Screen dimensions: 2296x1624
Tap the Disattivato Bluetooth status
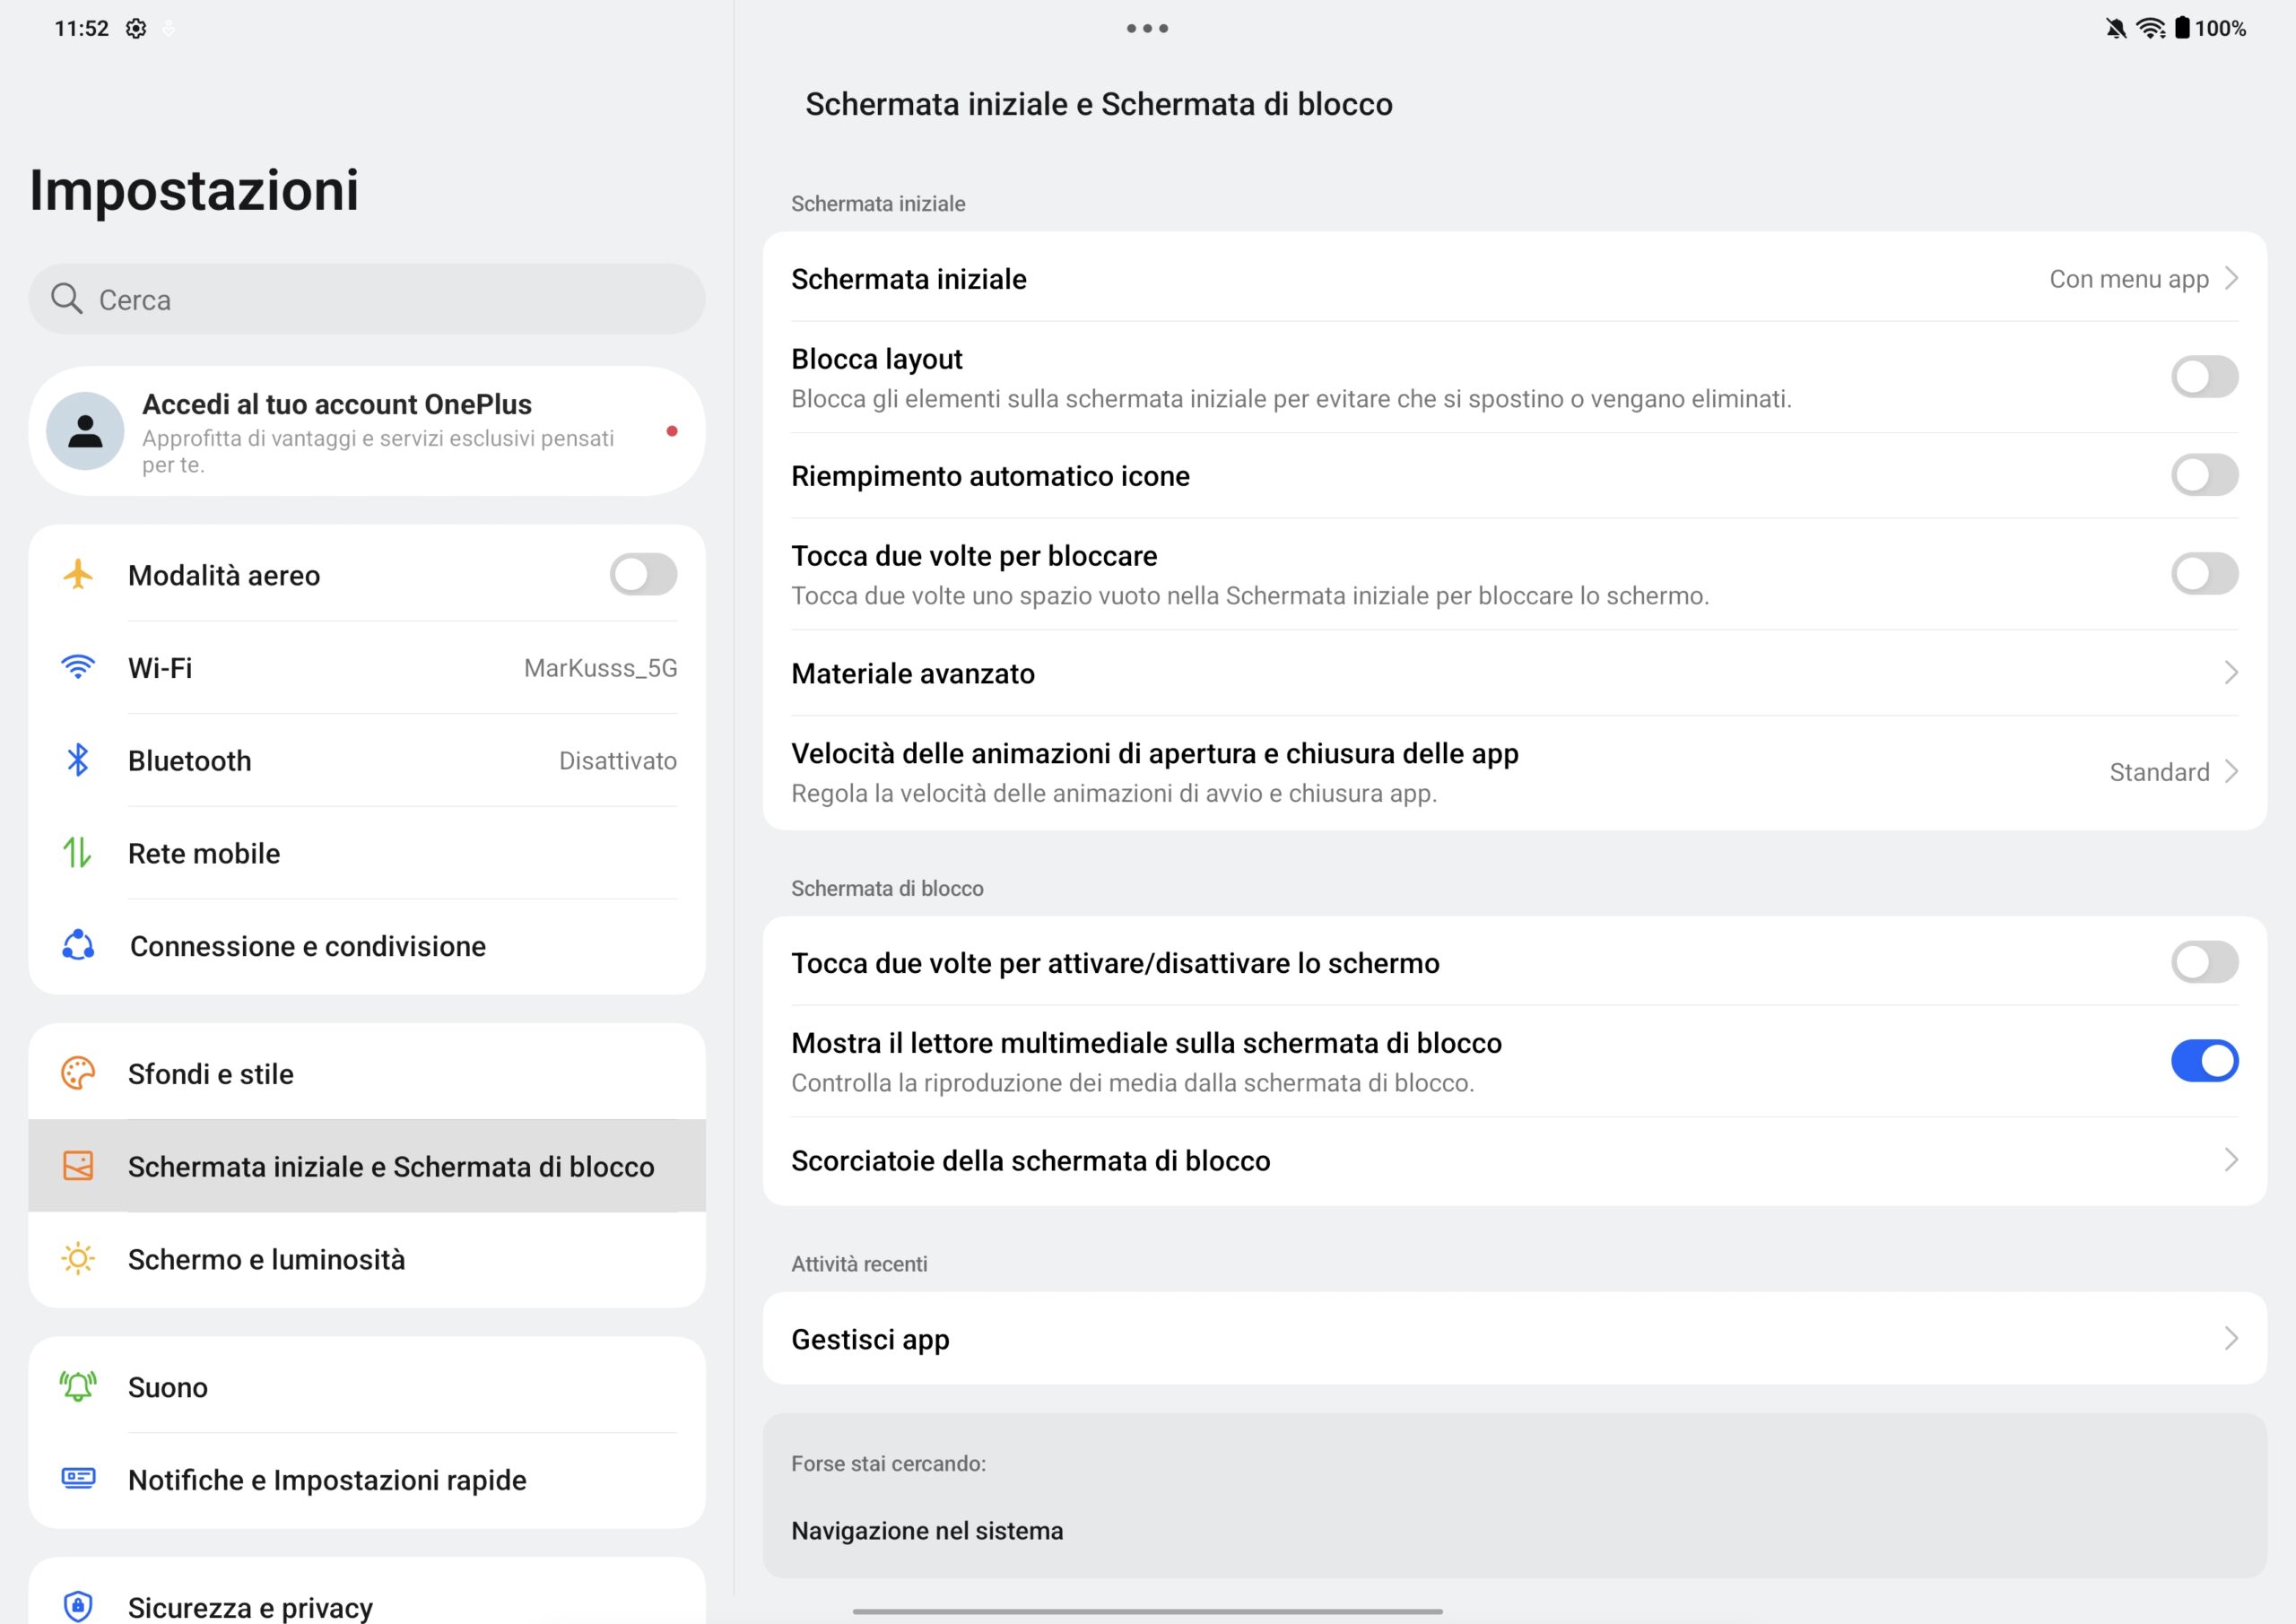point(617,761)
